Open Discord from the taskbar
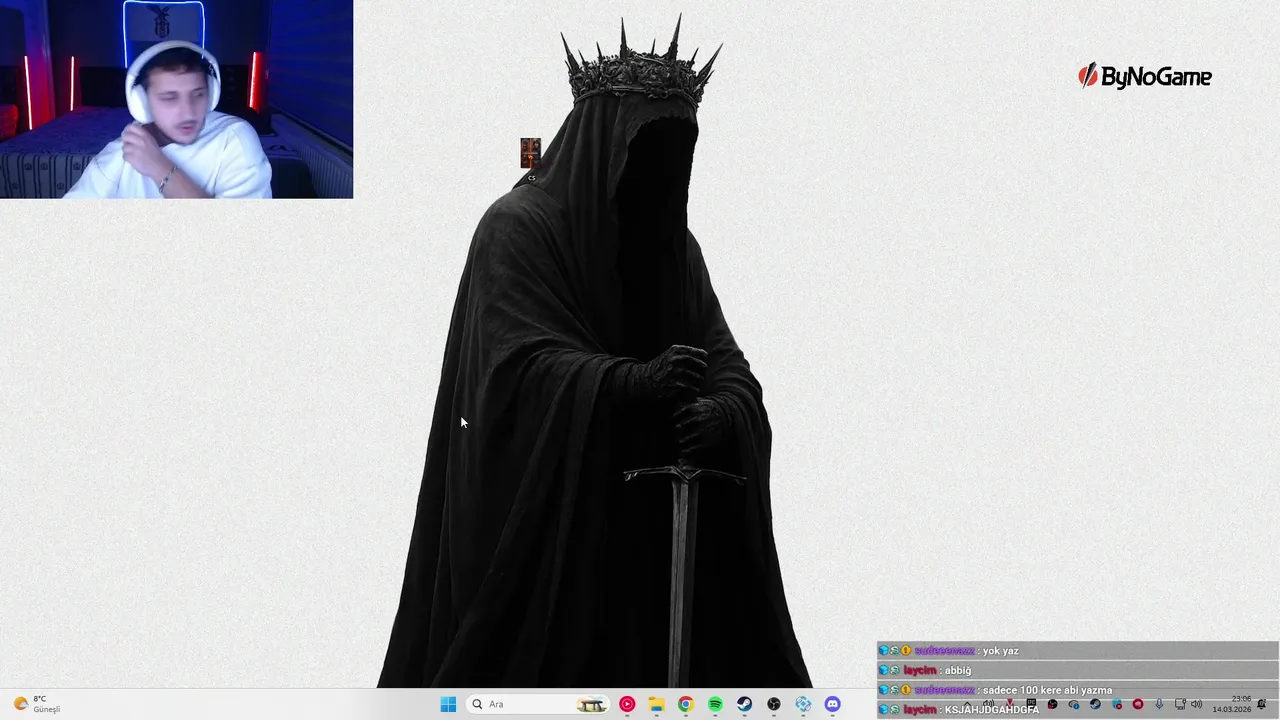 coord(832,704)
